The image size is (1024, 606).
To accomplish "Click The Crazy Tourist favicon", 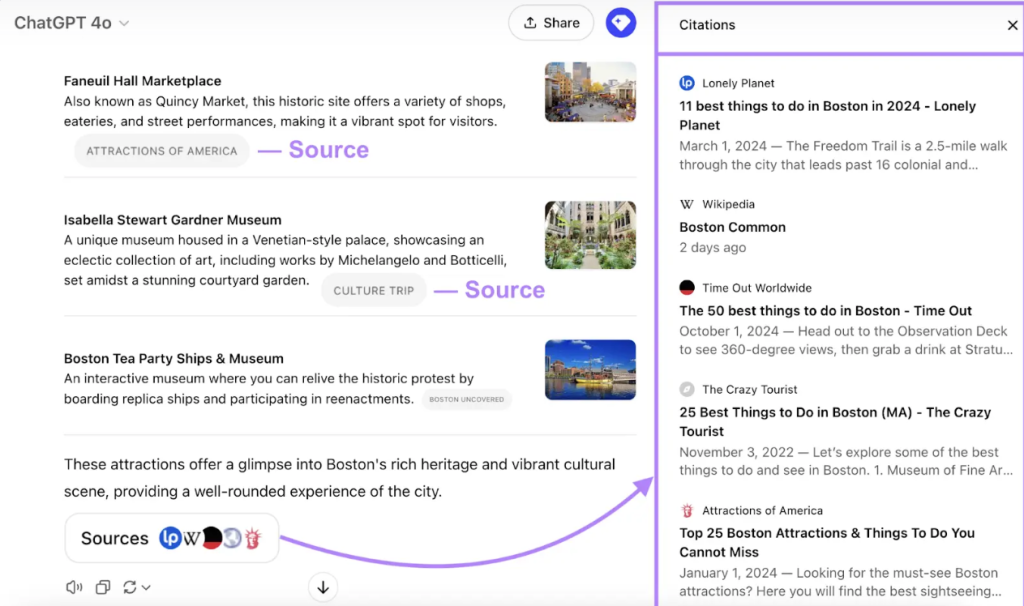I will click(x=686, y=389).
